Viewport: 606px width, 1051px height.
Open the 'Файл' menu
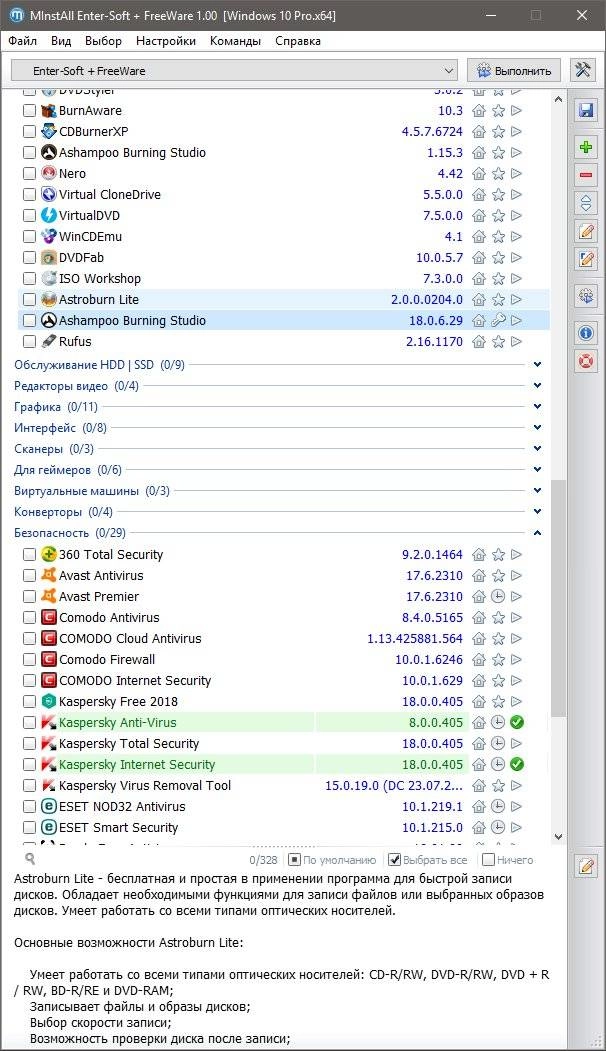click(x=23, y=41)
